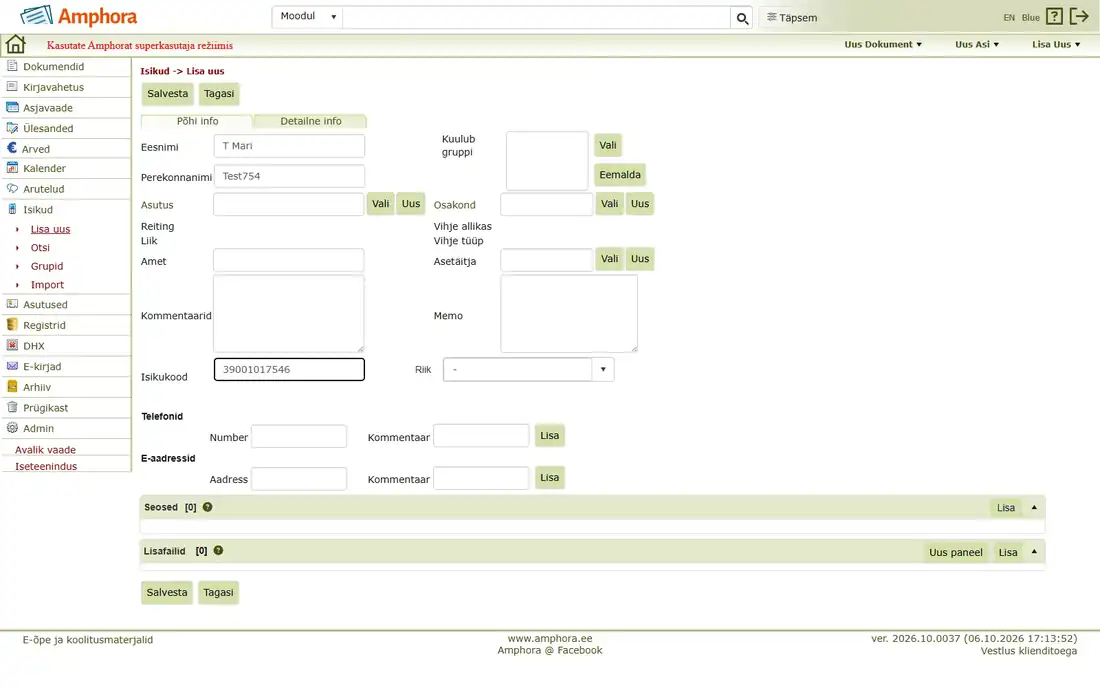Screen dimensions: 1100x688
Task: Open Kalender in the sidebar
Action: [x=44, y=168]
